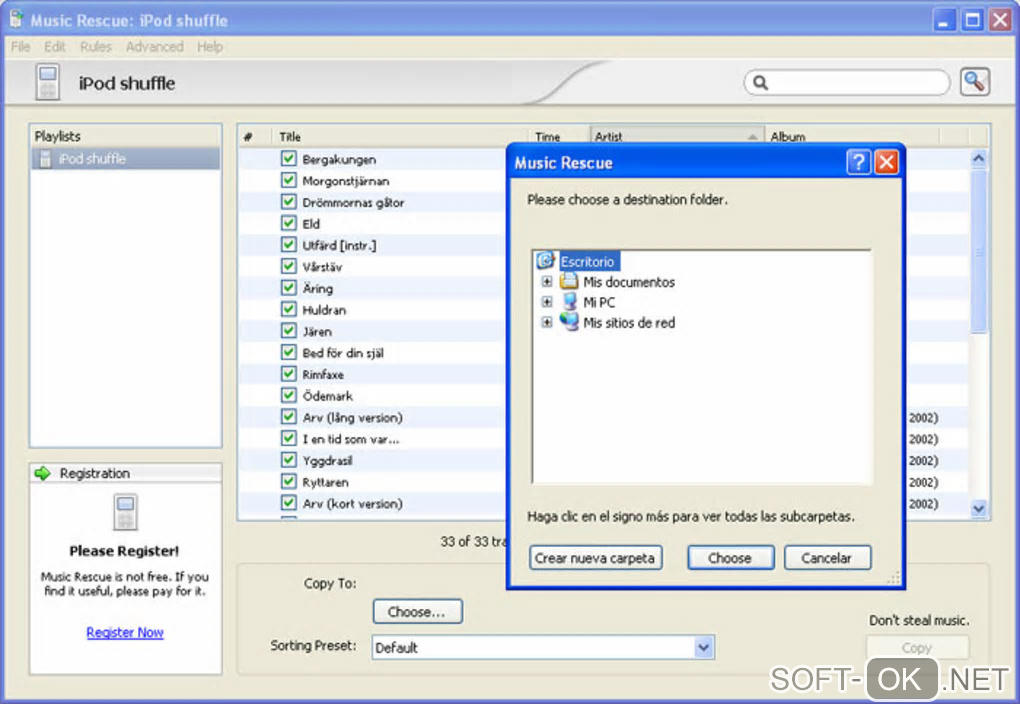This screenshot has width=1020, height=704.
Task: Select Mis documentos in the folder tree
Action: coord(629,282)
